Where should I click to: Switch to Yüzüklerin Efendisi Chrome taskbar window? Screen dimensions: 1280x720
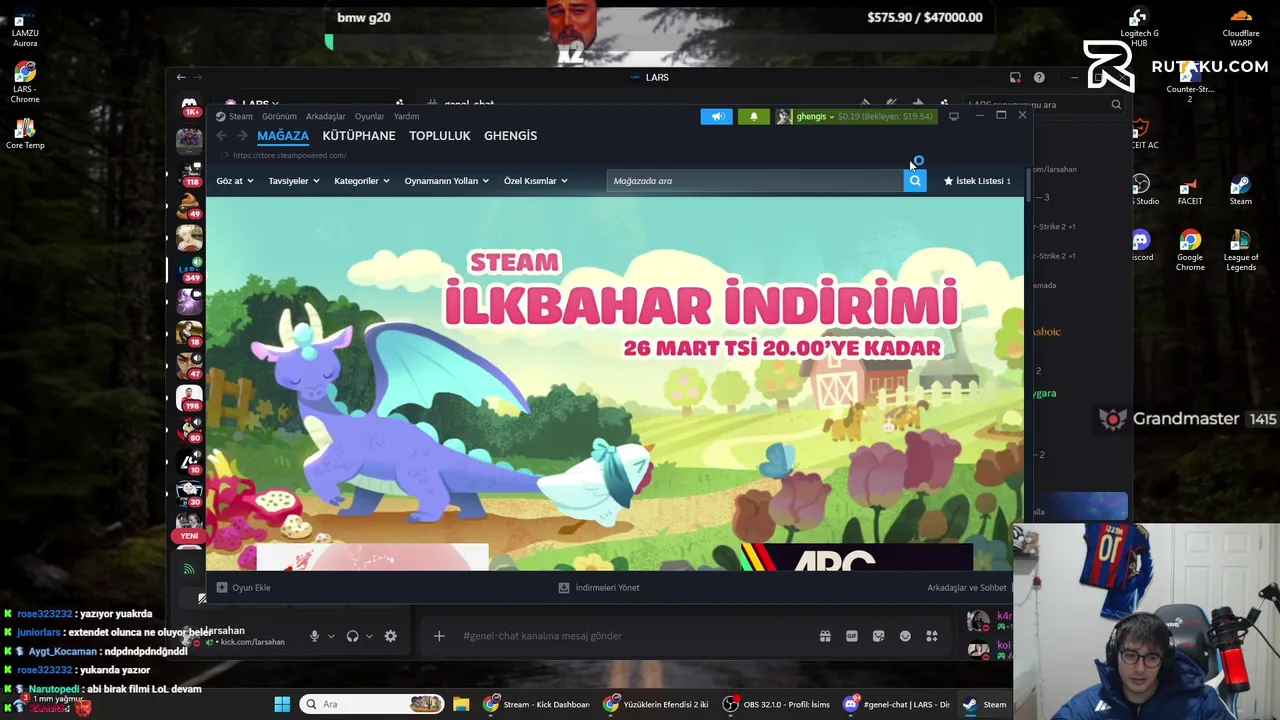656,704
